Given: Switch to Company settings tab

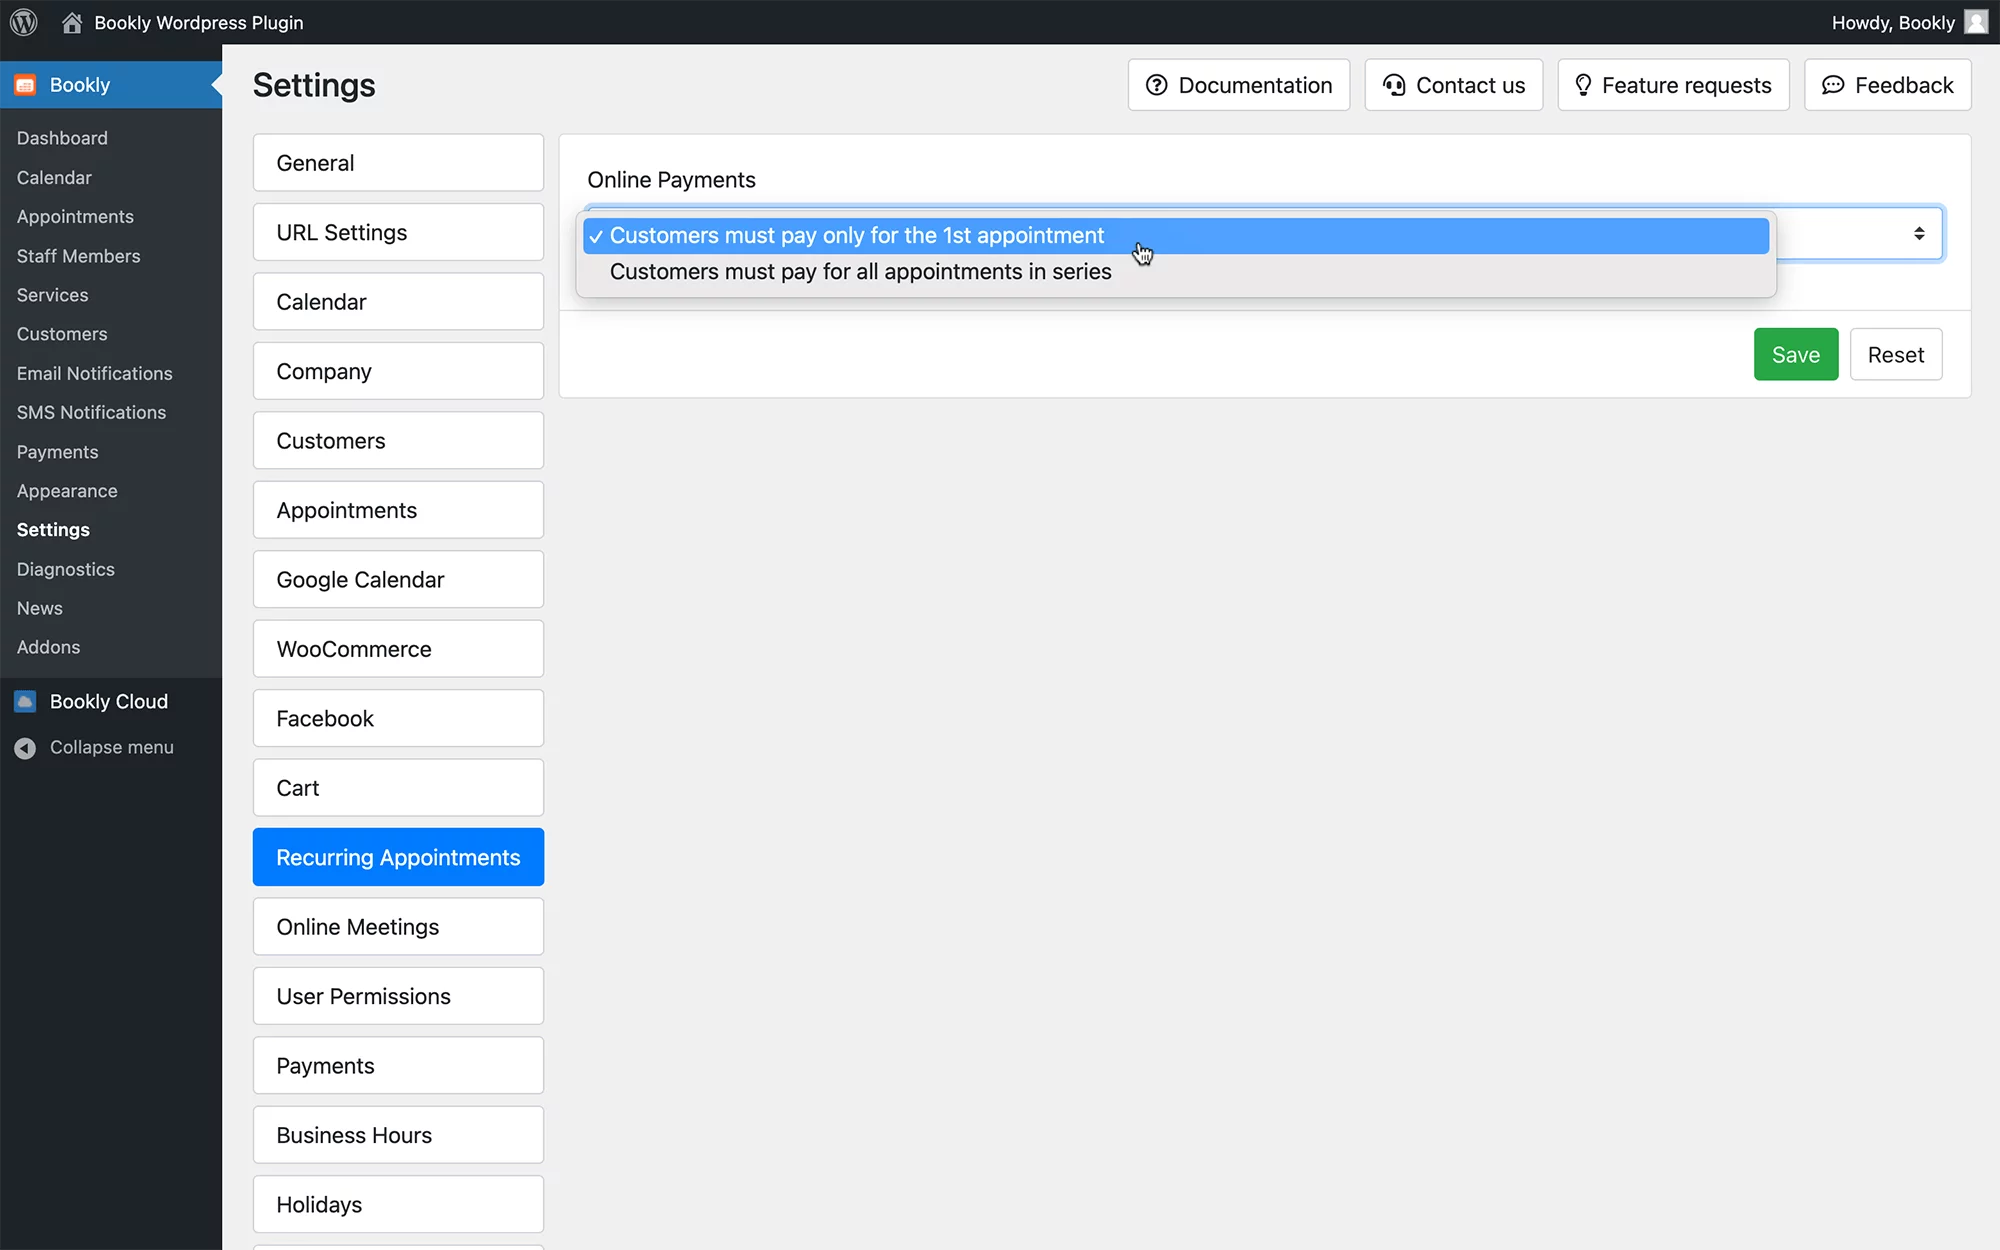Looking at the screenshot, I should 398,371.
